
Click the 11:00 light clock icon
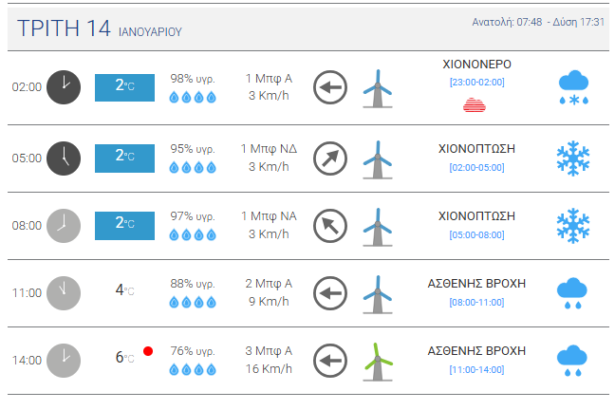(x=63, y=293)
